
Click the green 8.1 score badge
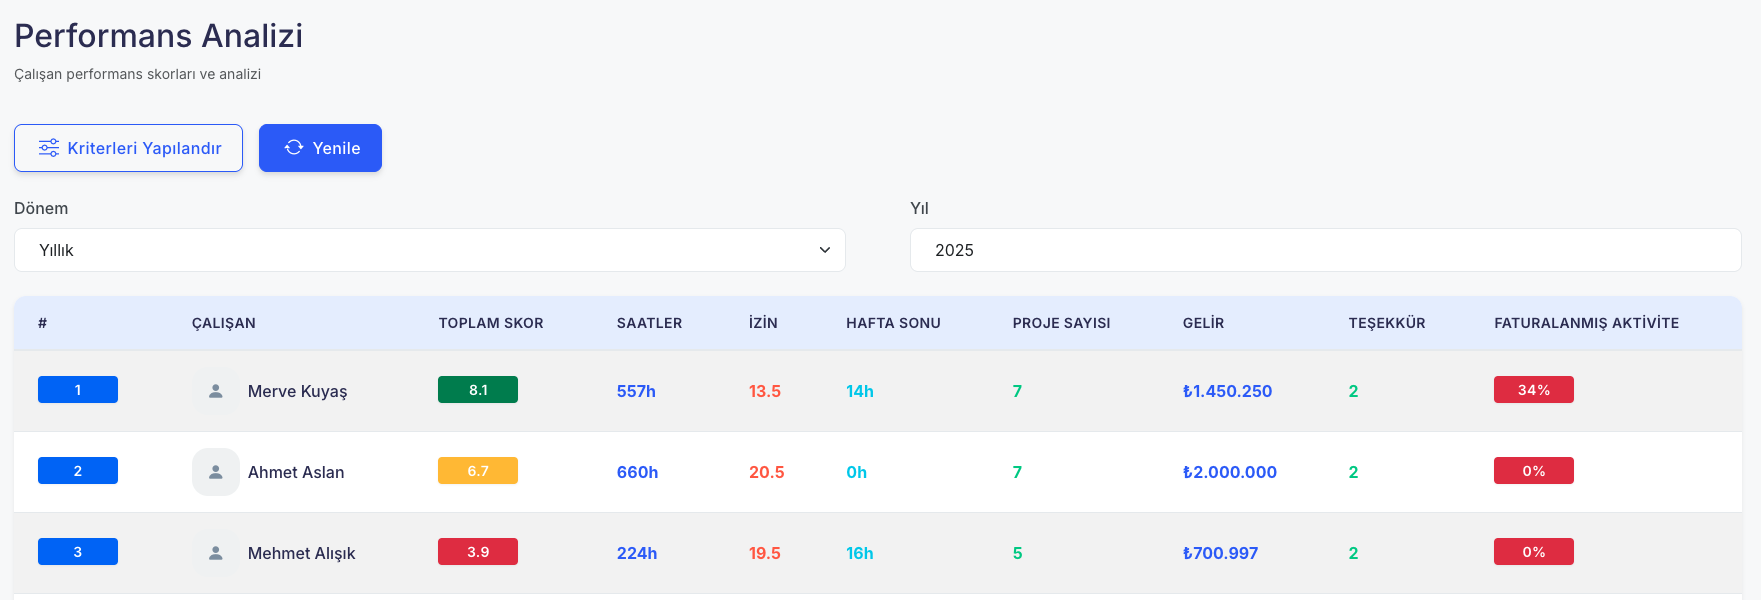point(478,390)
